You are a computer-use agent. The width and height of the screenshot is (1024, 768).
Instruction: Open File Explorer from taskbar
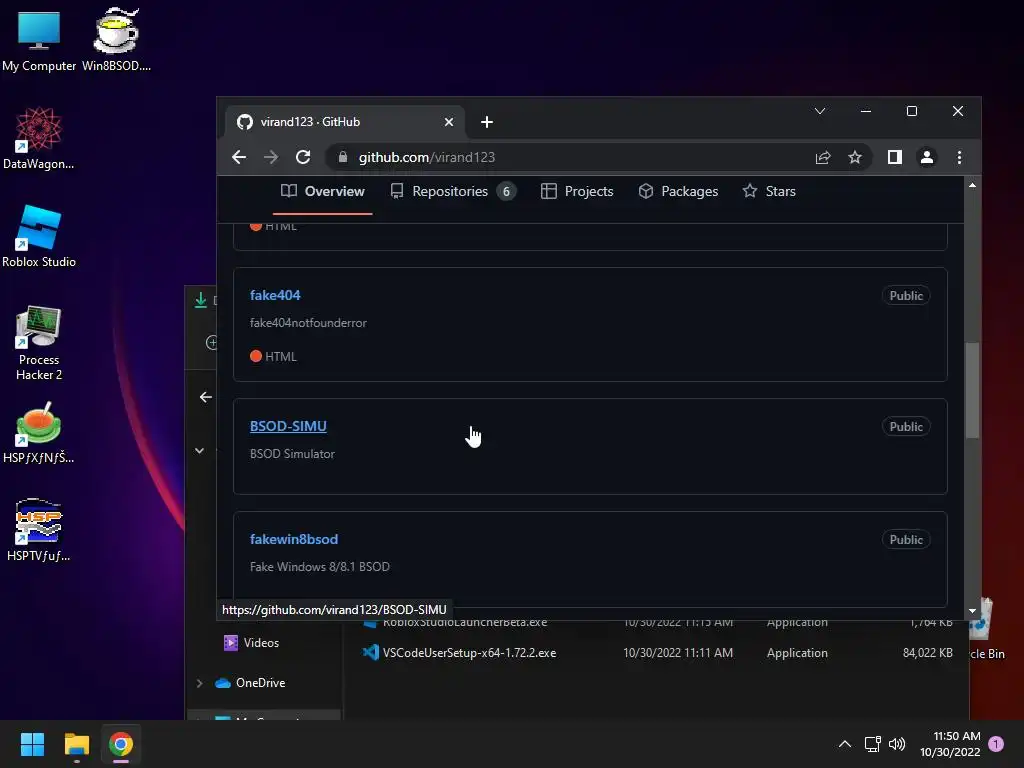pos(76,744)
